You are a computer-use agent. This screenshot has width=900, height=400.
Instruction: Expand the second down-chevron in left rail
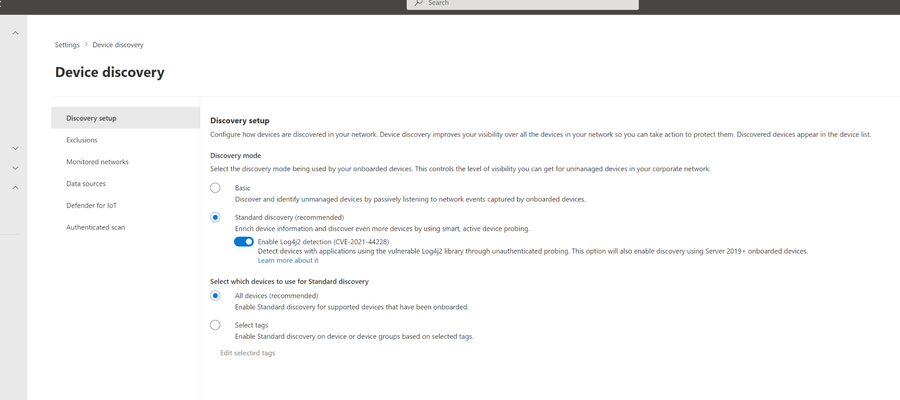point(15,168)
